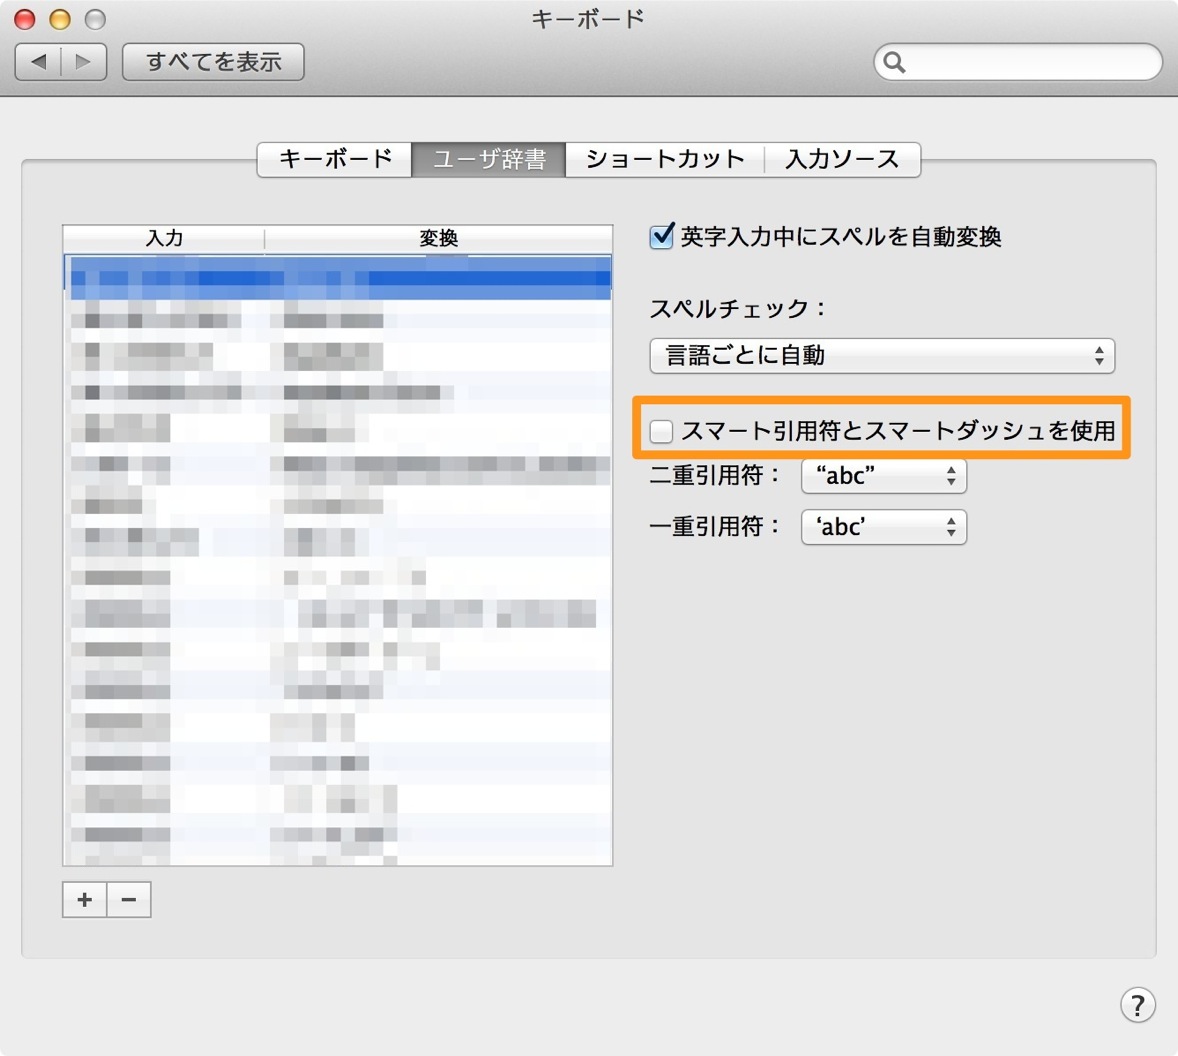The image size is (1178, 1056).
Task: Add a dictionary entry with plus button
Action: pyautogui.click(x=85, y=899)
